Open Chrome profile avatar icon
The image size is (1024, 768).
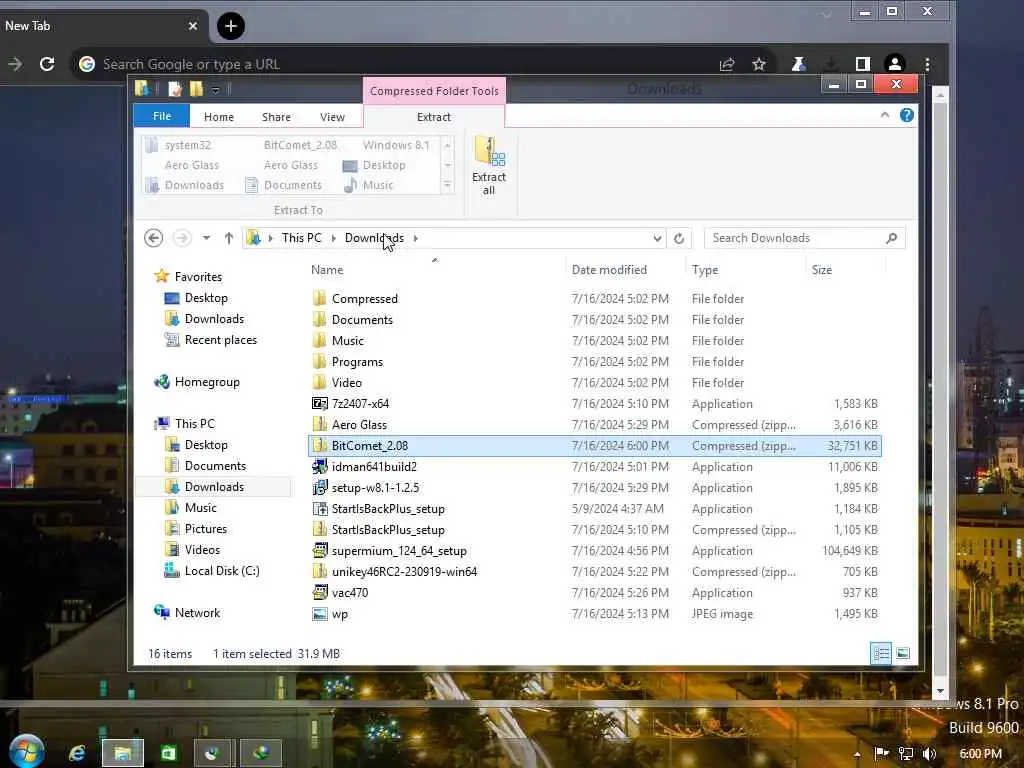(895, 64)
